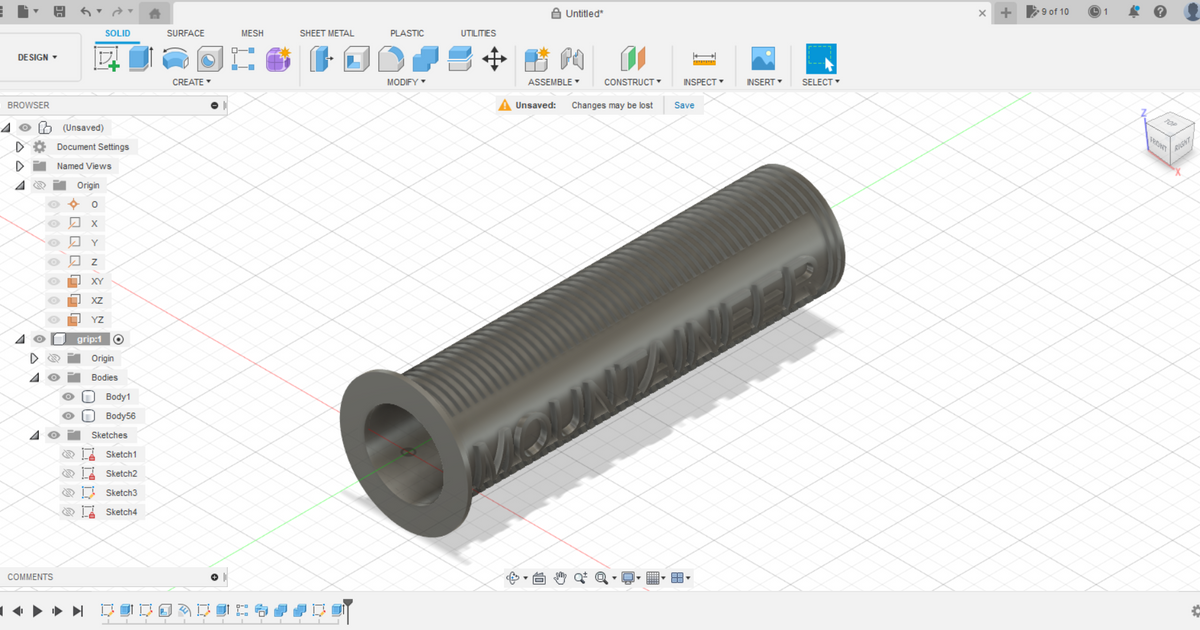Viewport: 1200px width, 630px height.
Task: Switch to the SHEET METAL tab
Action: (327, 33)
